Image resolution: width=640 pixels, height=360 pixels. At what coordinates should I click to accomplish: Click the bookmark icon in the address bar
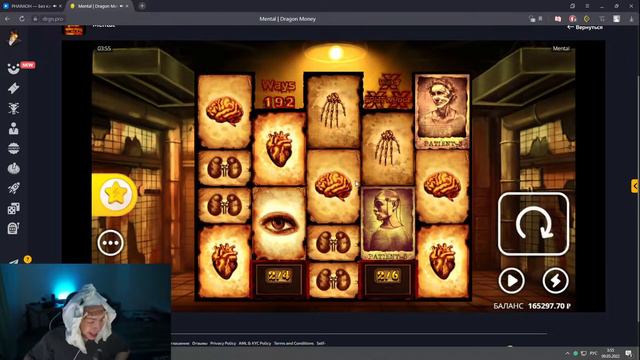[x=540, y=19]
